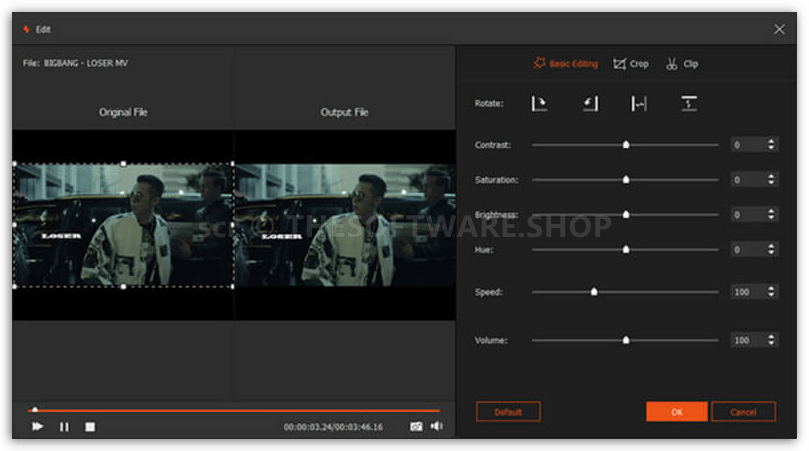Confirm edits with the OK button
809x451 pixels.
tap(676, 412)
